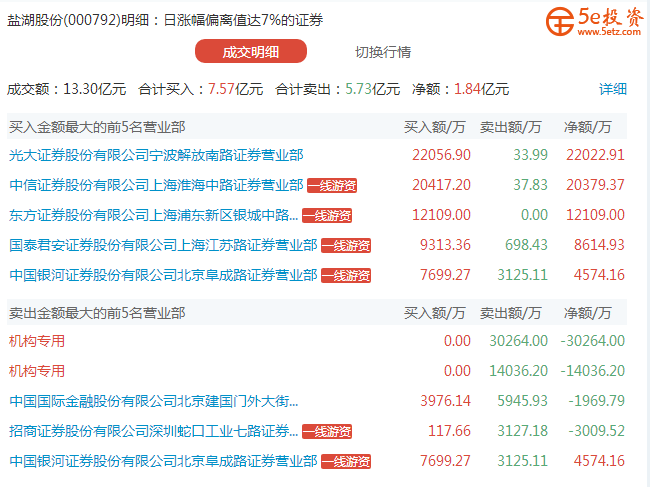This screenshot has height=487, width=650.
Task: Click the net amount -3009.52
Action: (x=597, y=431)
